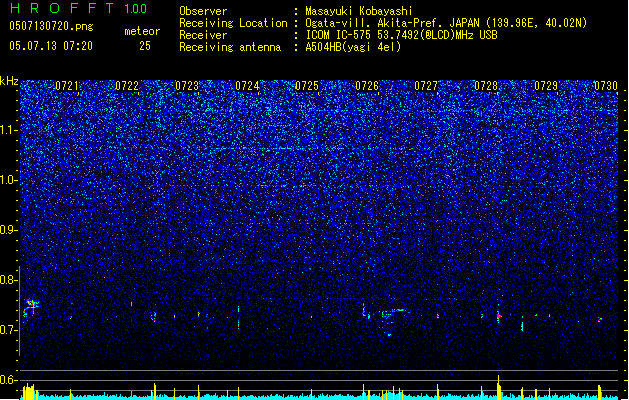Click the tallest yellow power spike at 0728
Viewport: 629px width, 400px height.
pyautogui.click(x=499, y=387)
